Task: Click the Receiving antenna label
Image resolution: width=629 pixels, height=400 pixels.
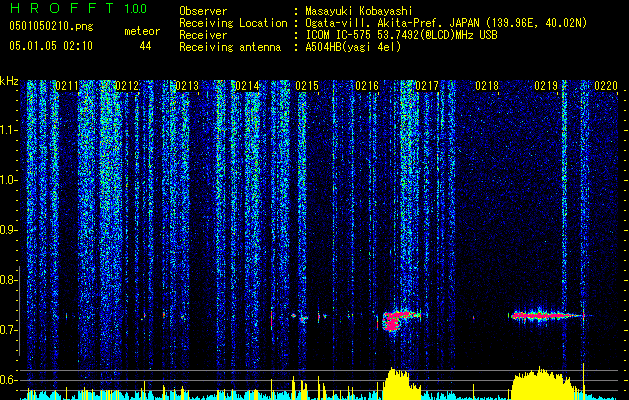Action: (x=230, y=47)
